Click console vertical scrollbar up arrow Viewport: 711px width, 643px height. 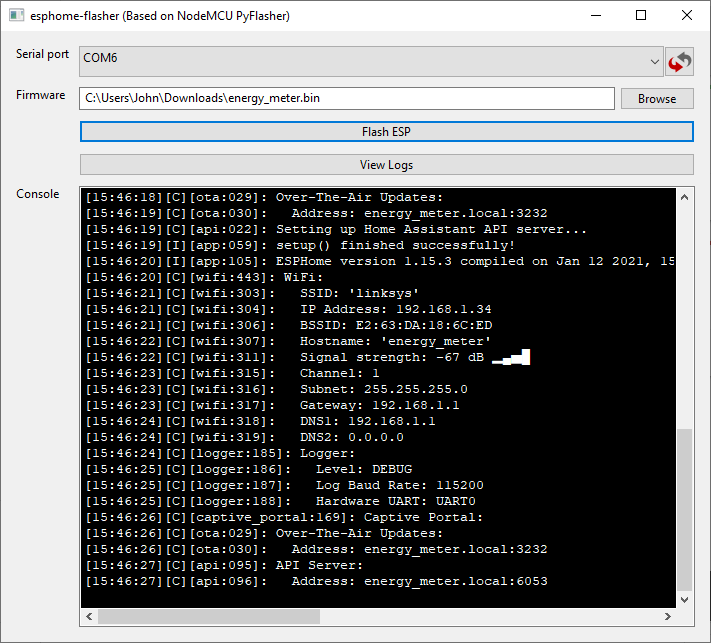[685, 197]
